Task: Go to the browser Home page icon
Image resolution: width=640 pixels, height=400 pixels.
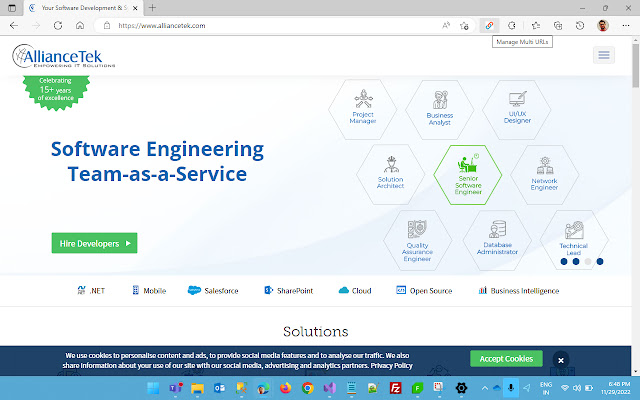Action: click(x=80, y=26)
